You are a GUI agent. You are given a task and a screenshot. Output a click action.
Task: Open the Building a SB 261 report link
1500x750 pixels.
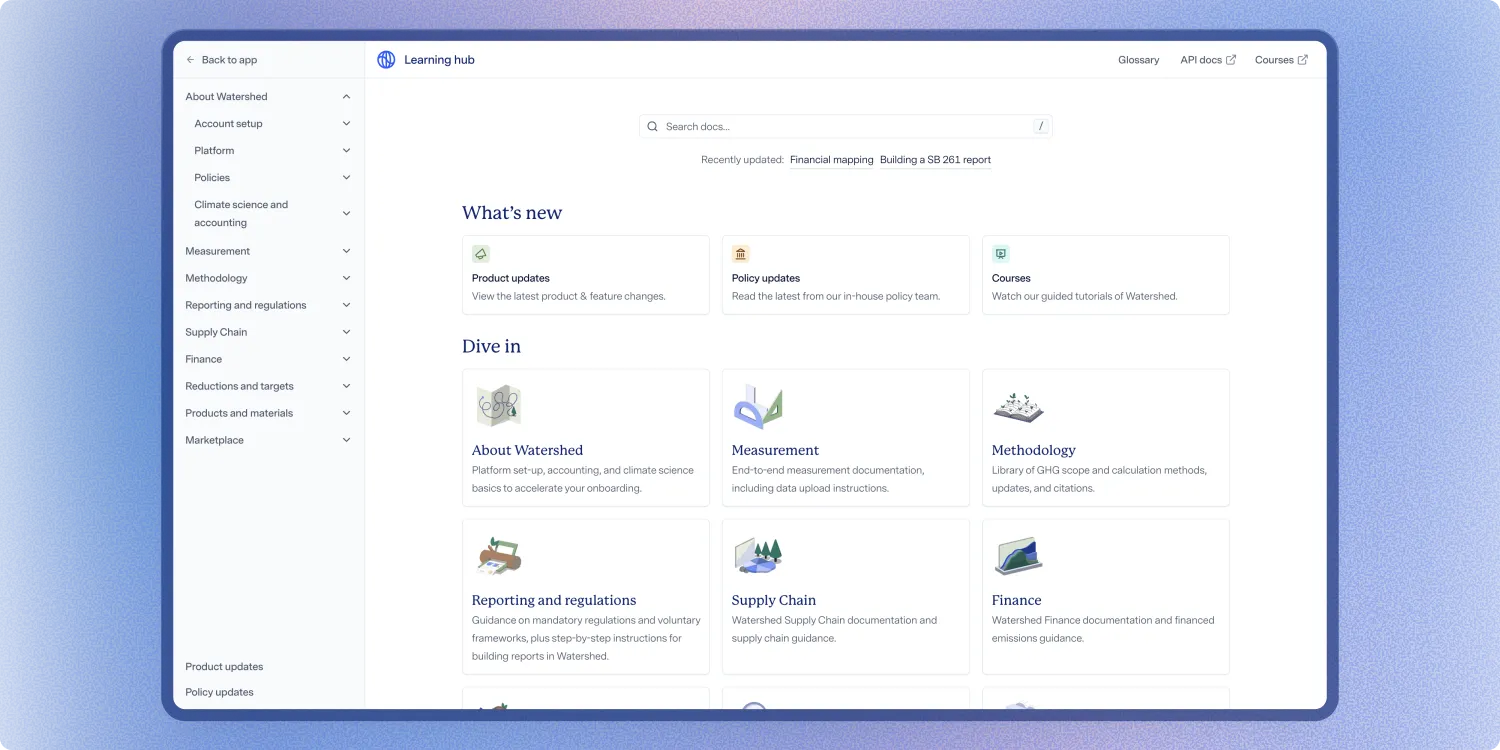tap(935, 159)
